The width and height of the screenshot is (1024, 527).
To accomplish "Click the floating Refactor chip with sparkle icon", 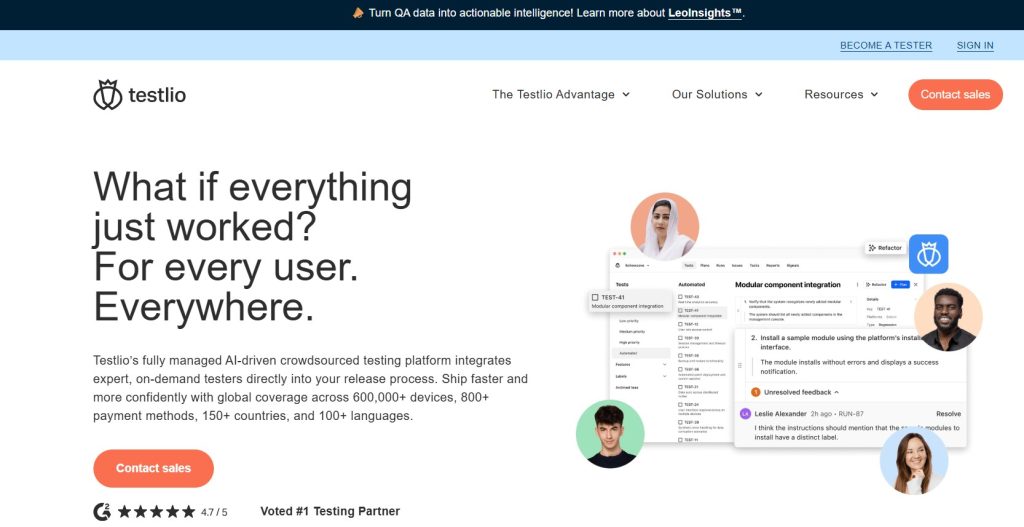I will tap(886, 248).
